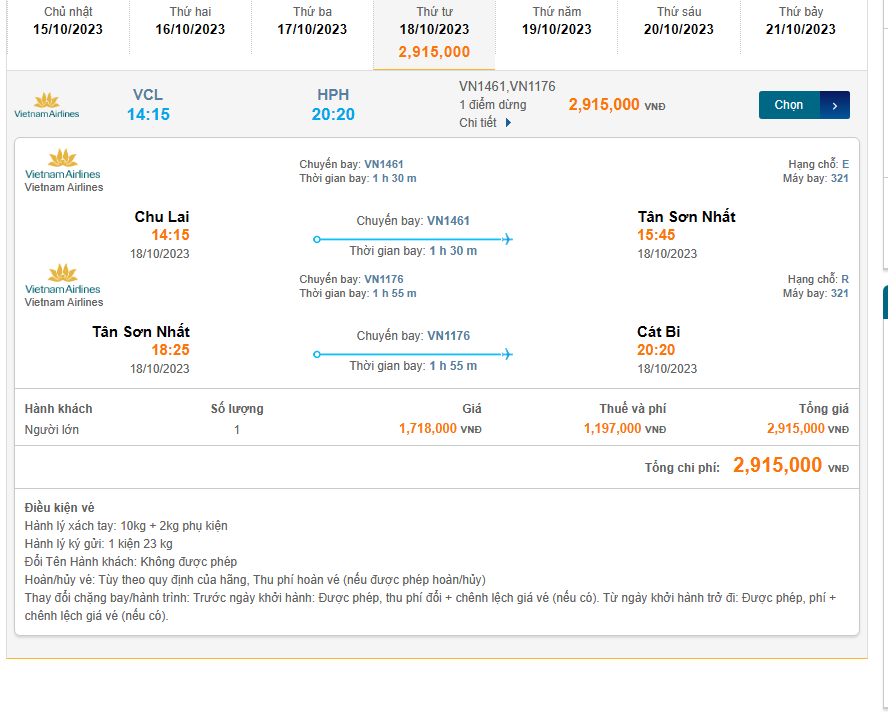Switch to the Thứ sáu 20/10/2023 tab
This screenshot has height=713, width=888.
pos(679,21)
